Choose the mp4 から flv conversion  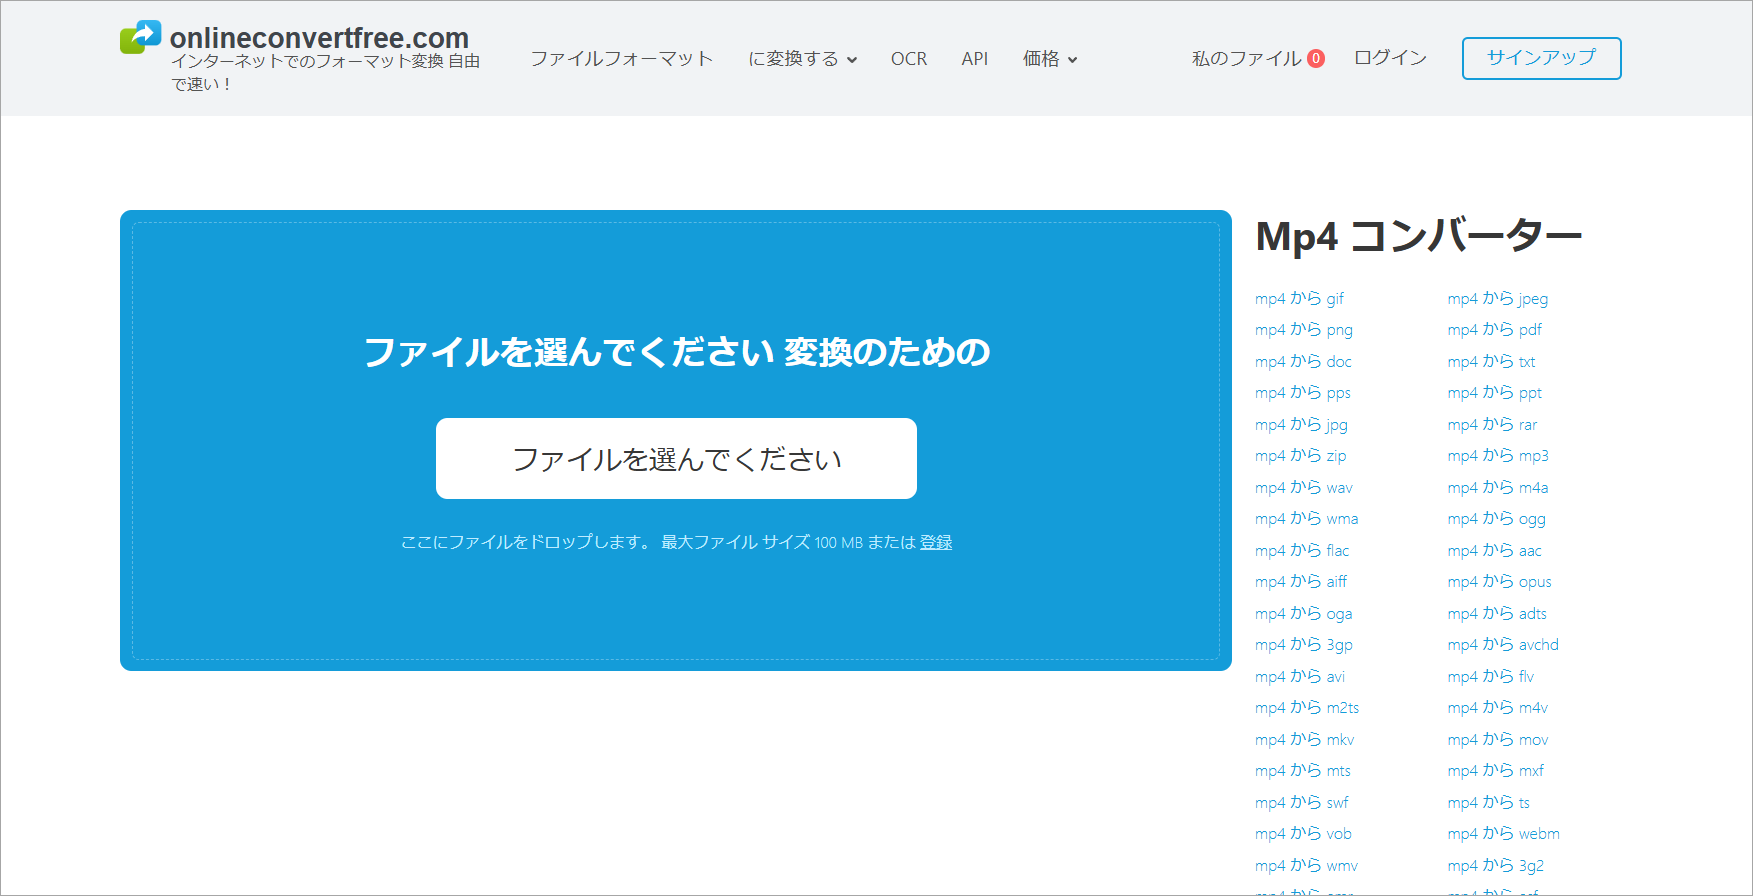coord(1490,676)
